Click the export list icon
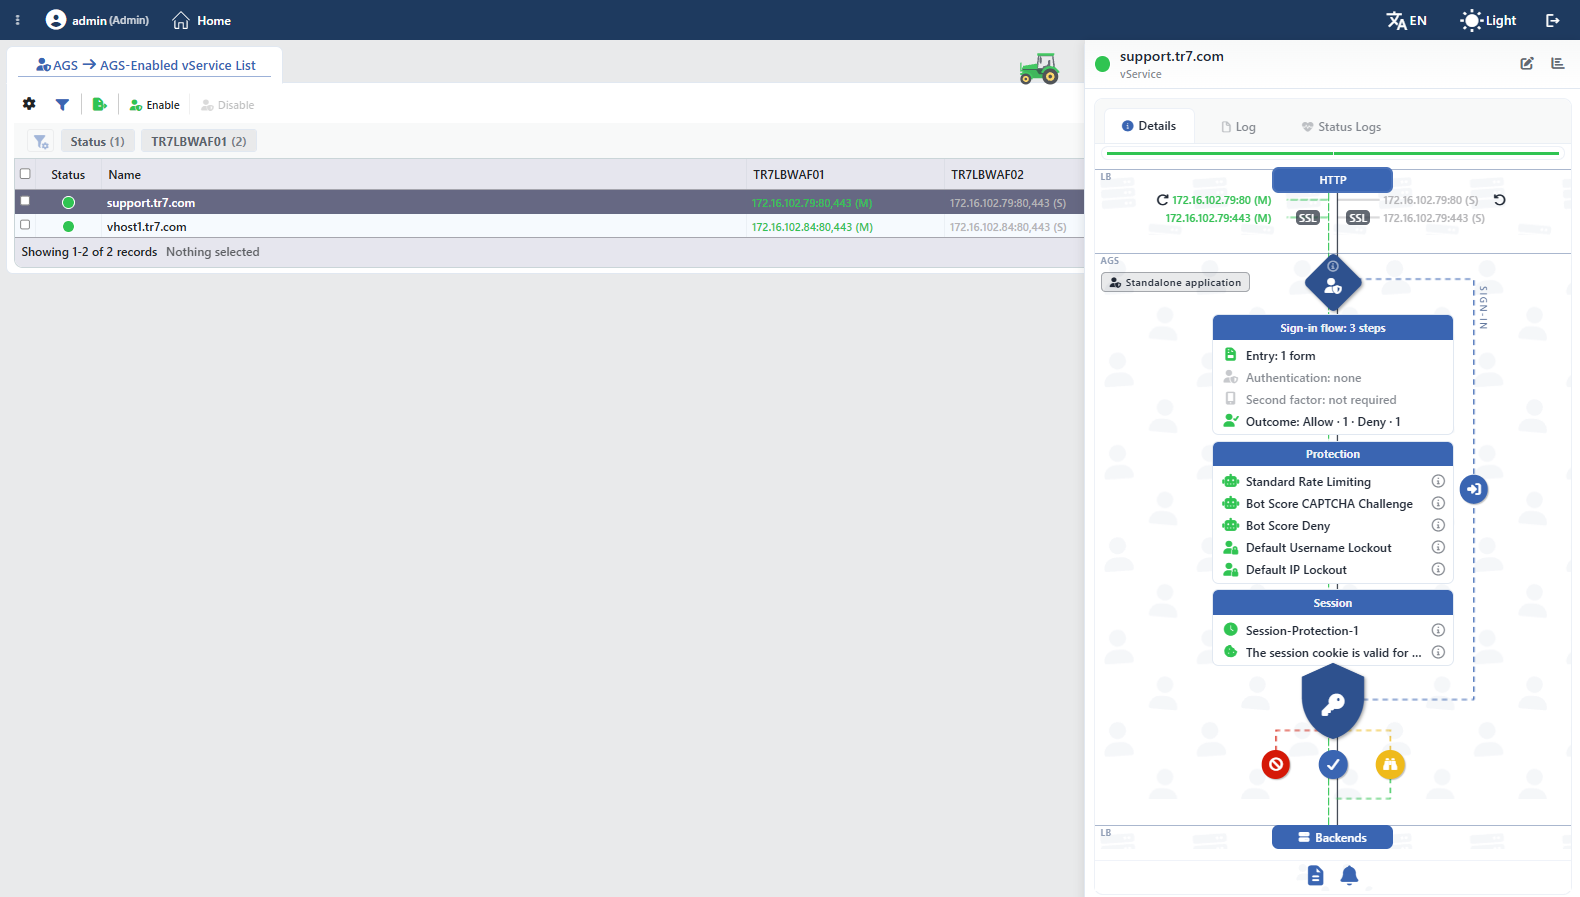Viewport: 1580px width, 897px height. click(x=99, y=104)
